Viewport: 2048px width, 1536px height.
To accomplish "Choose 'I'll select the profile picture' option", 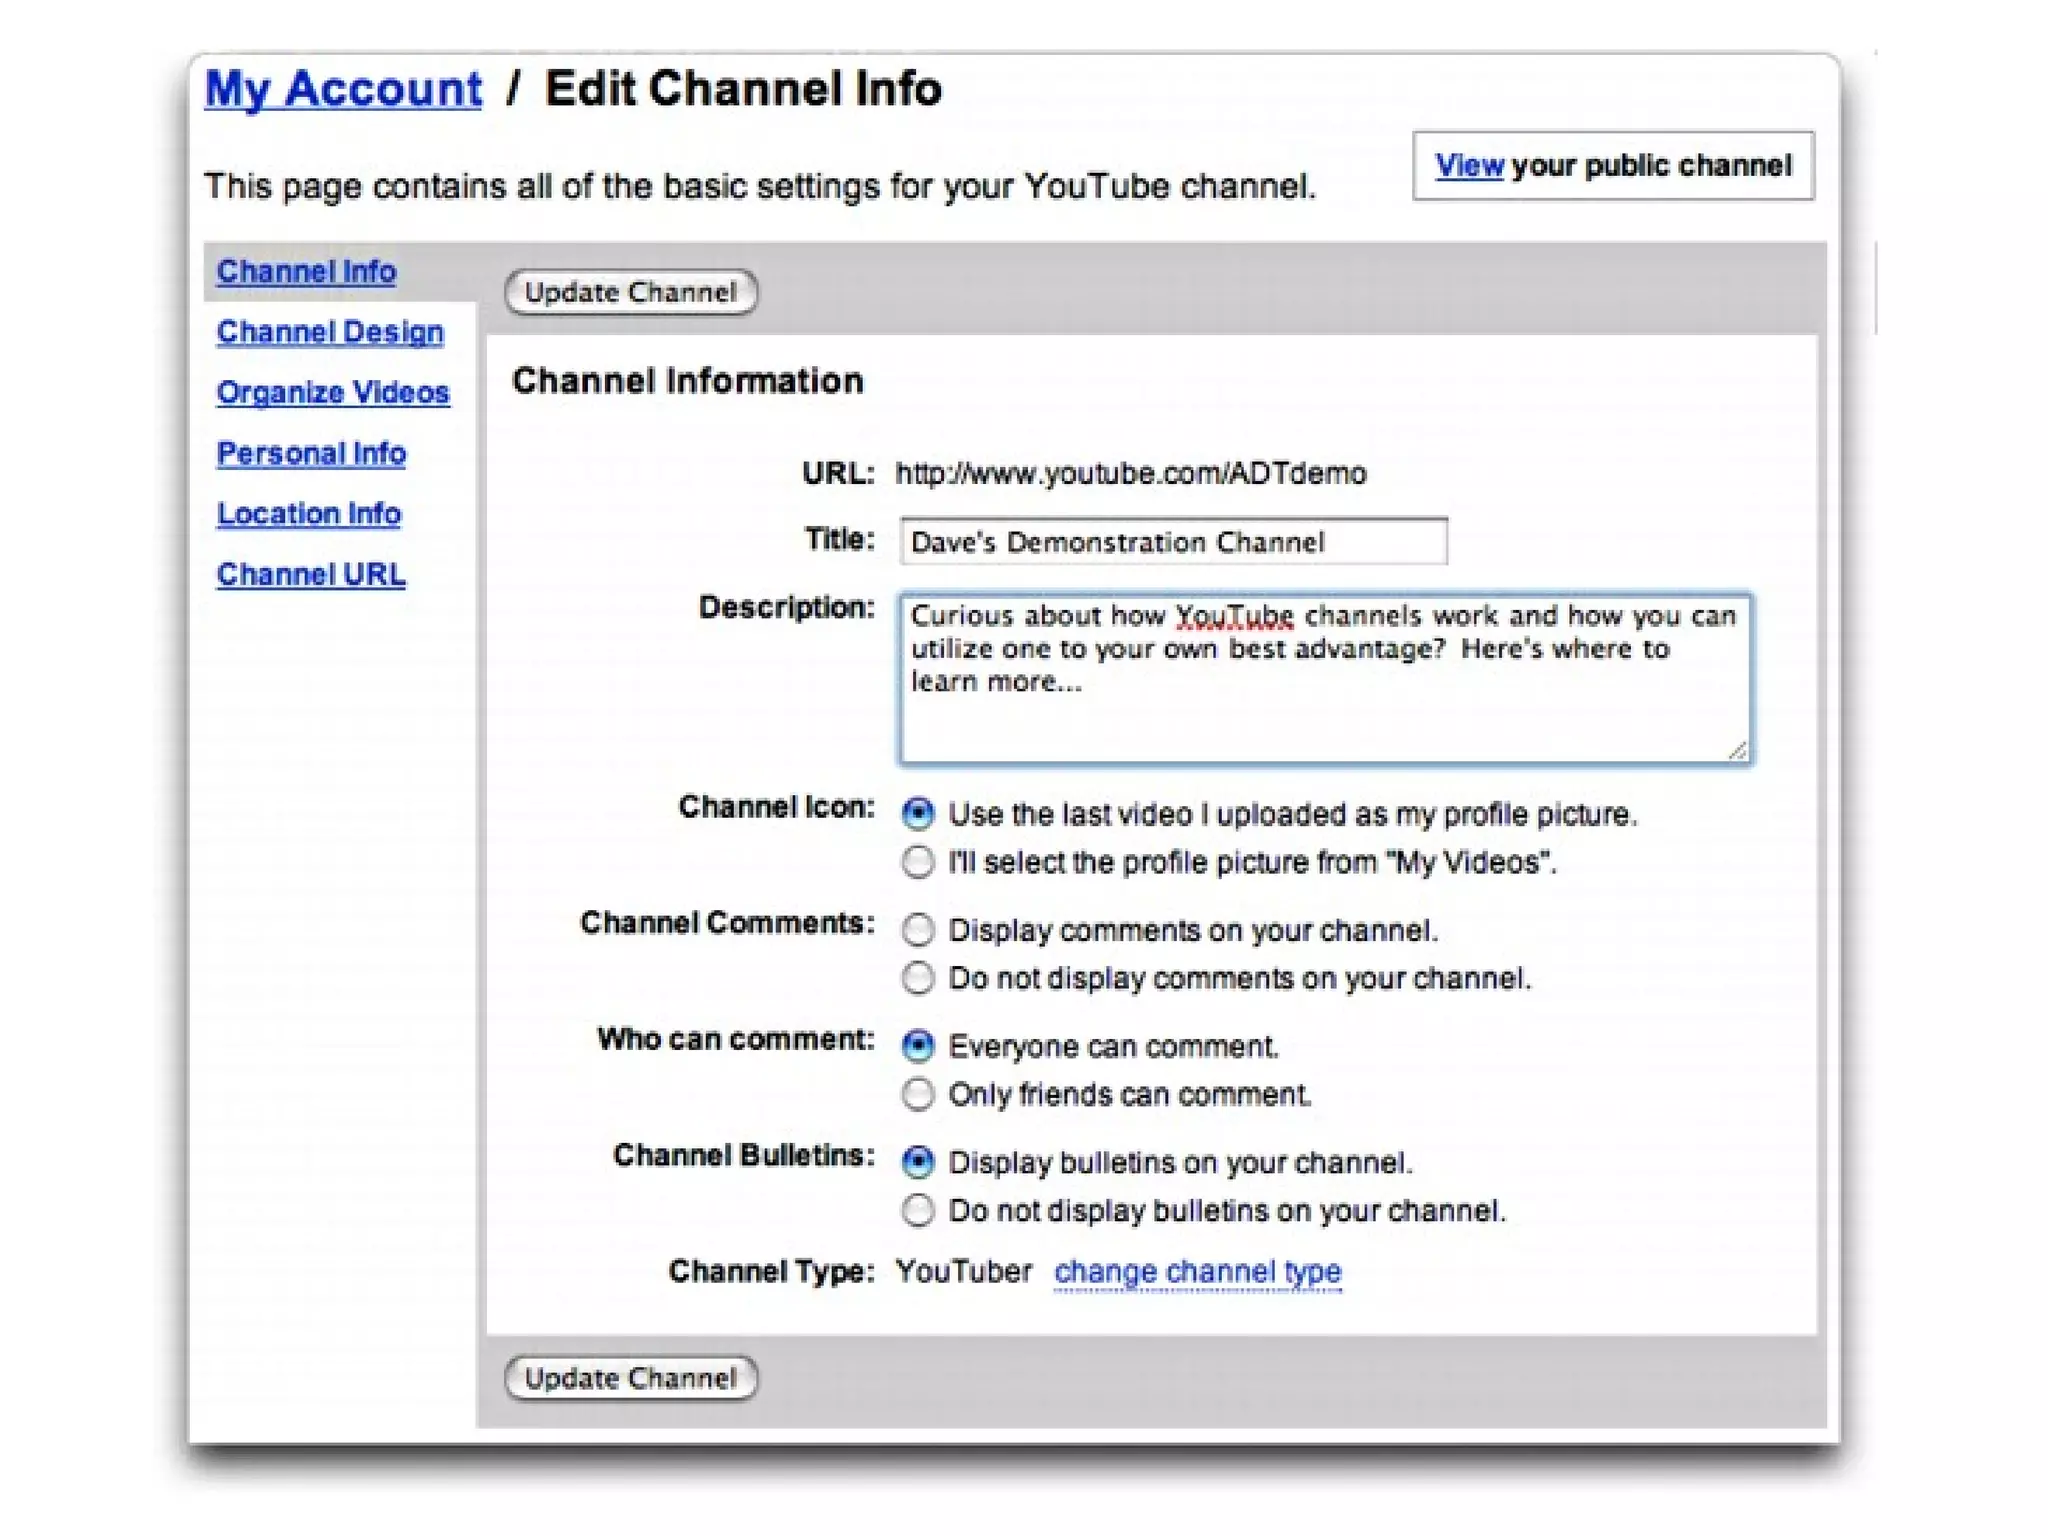I will 917,862.
